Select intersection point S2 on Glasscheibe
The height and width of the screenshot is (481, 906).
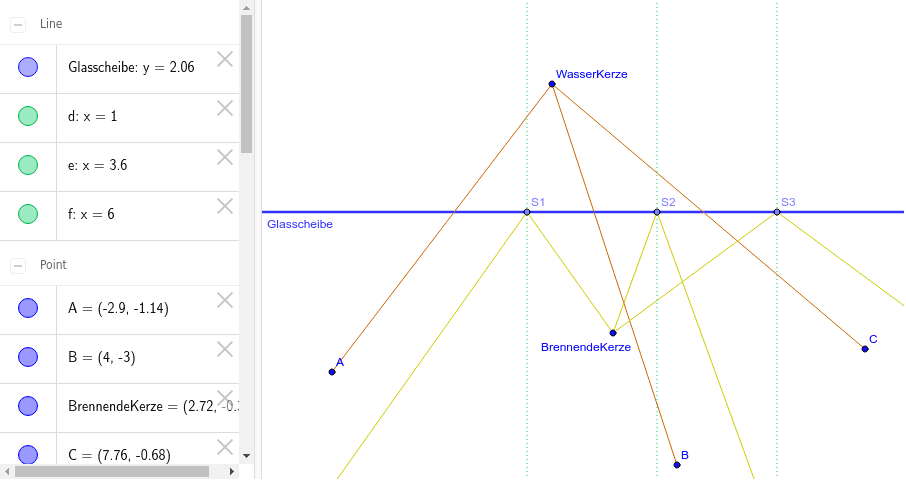pyautogui.click(x=657, y=212)
